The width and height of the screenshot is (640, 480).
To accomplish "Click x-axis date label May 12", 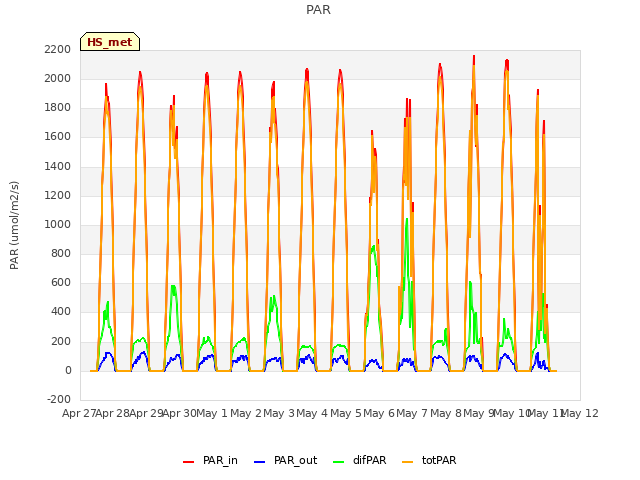I will point(581,413).
